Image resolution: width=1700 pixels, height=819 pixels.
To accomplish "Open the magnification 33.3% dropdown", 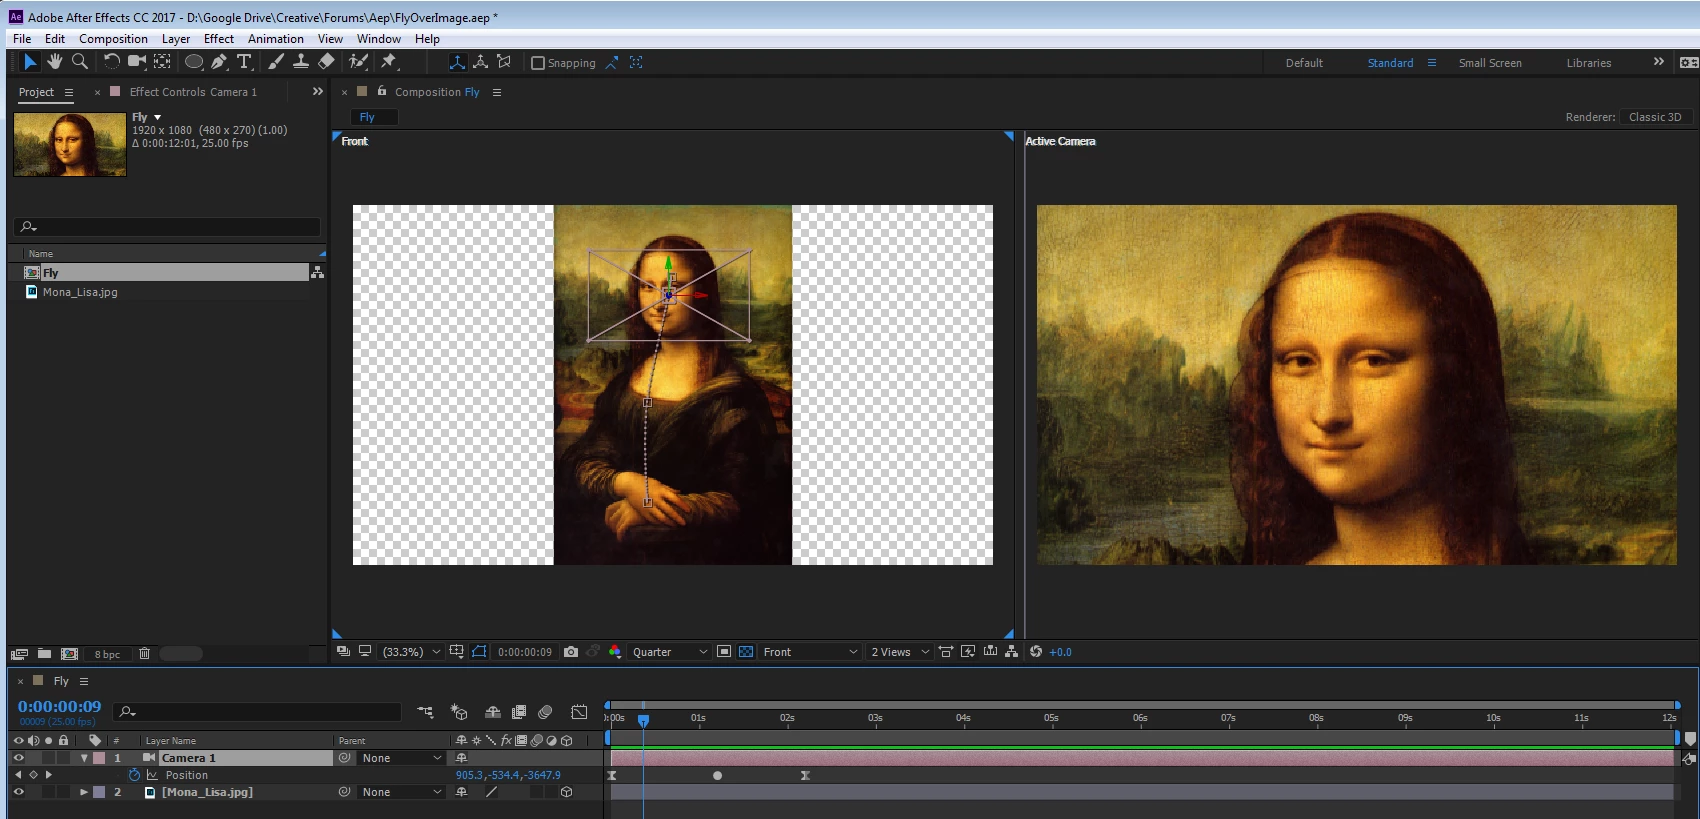I will click(x=412, y=652).
